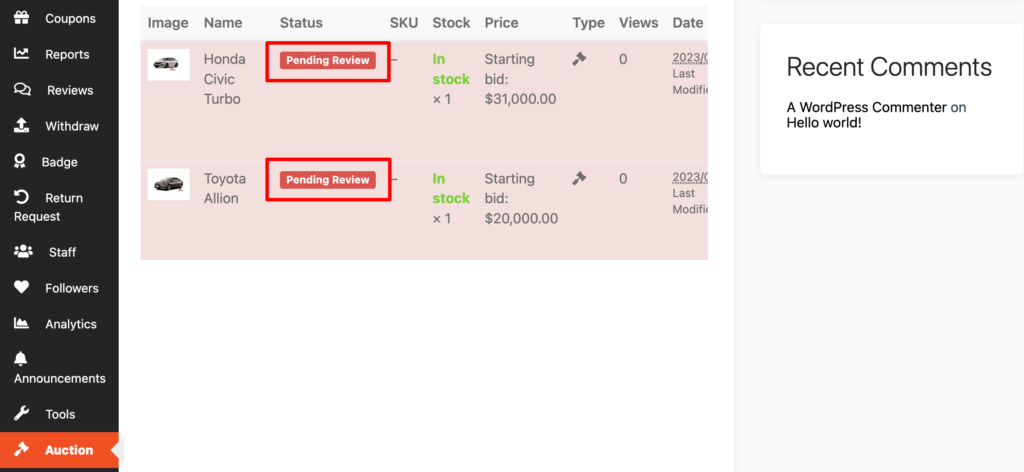Screen dimensions: 1024x472
Task: Click the Withdraw upload icon
Action: pos(21,126)
